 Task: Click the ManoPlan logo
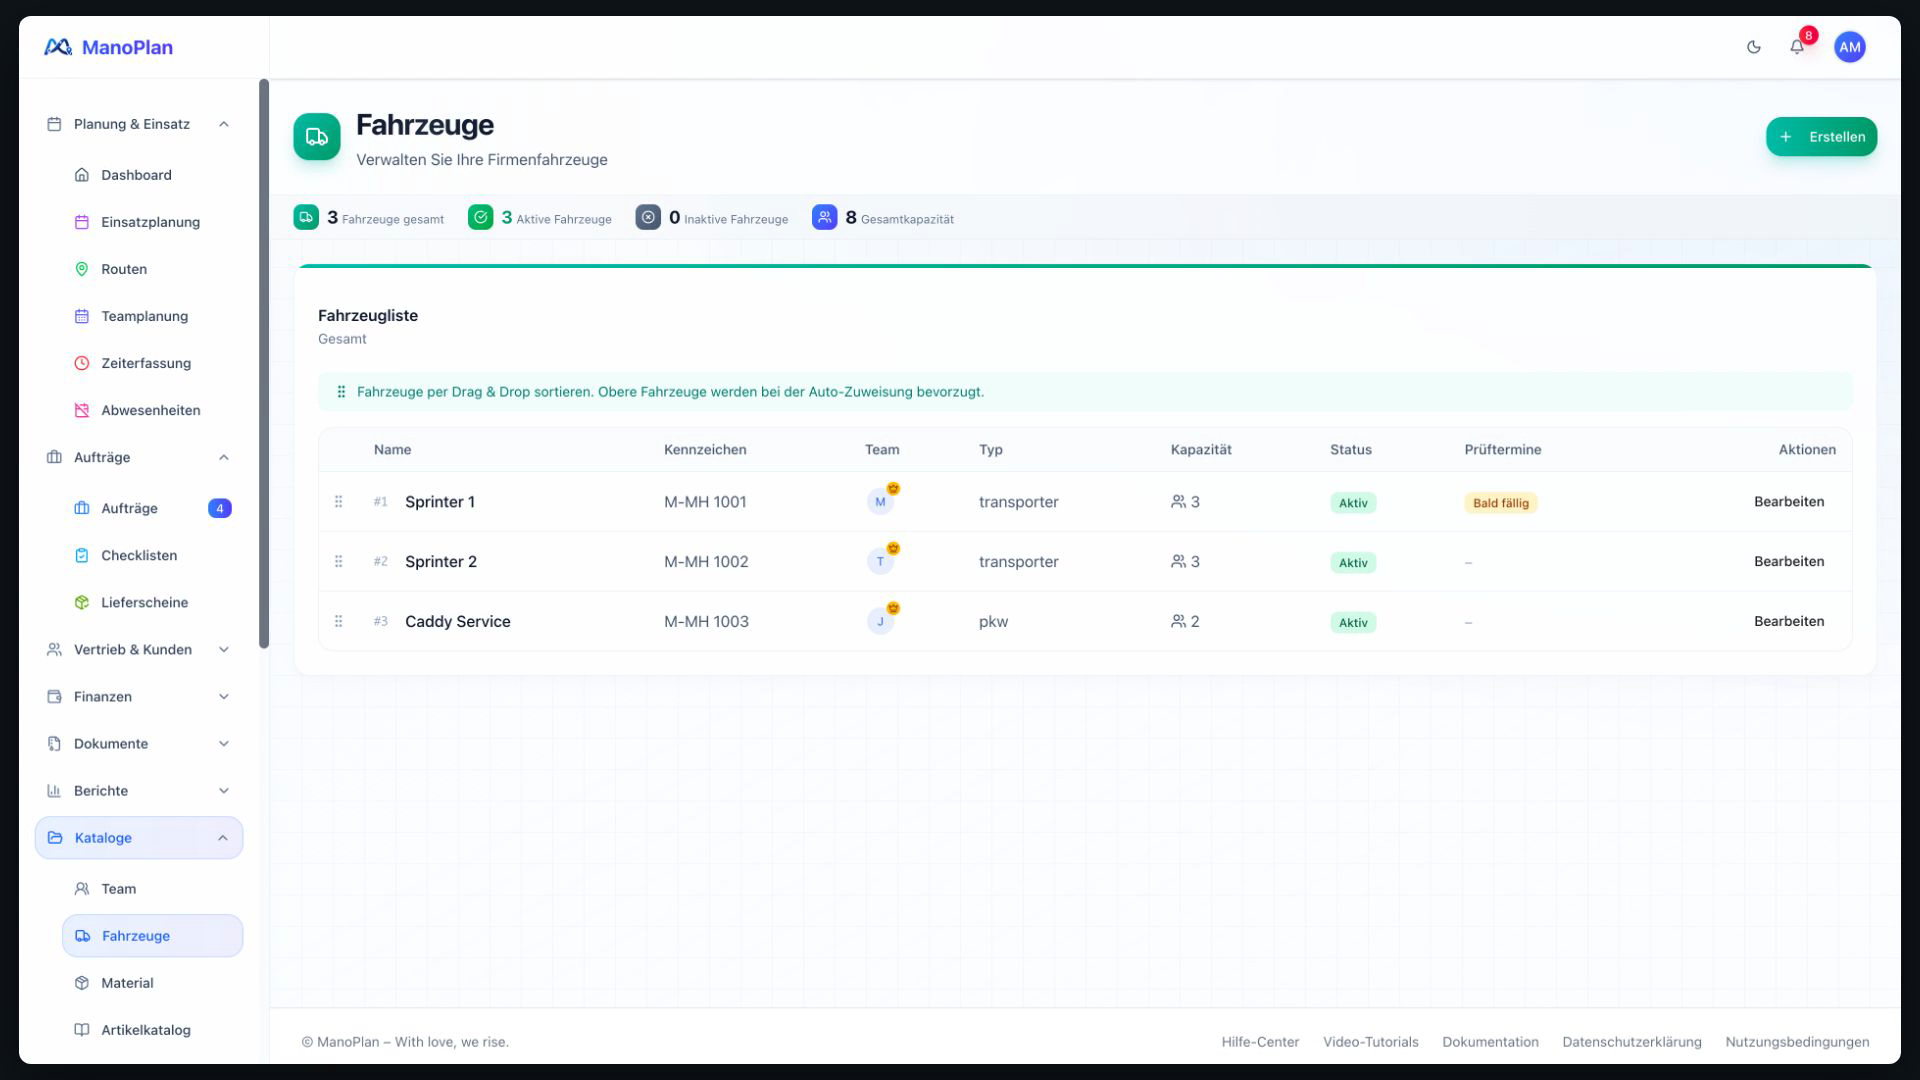click(x=108, y=47)
